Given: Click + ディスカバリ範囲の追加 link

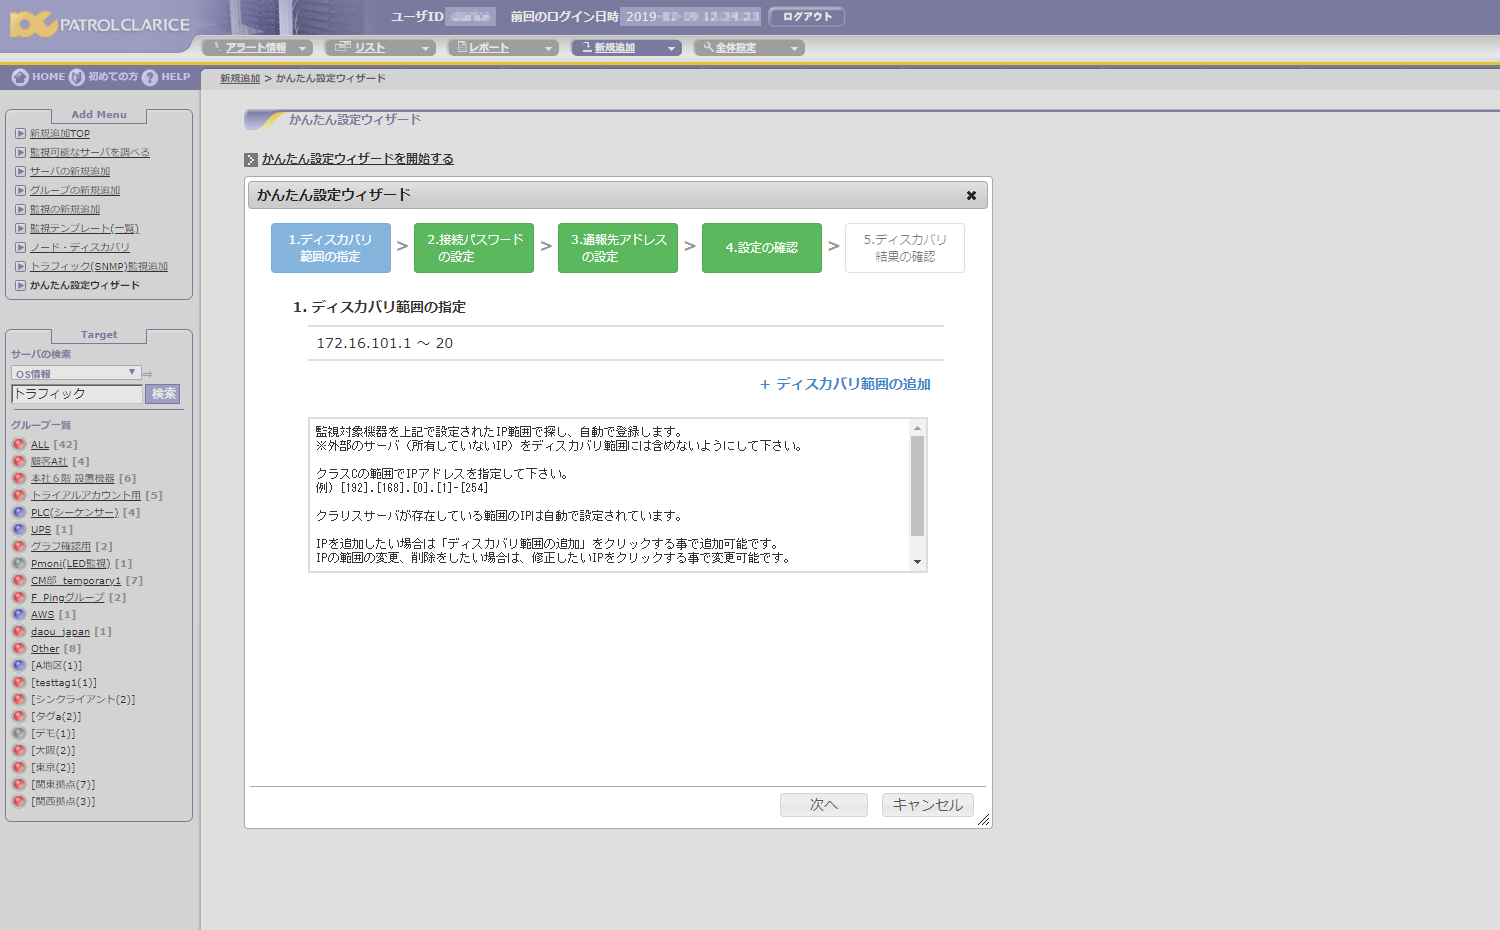Looking at the screenshot, I should (x=845, y=384).
